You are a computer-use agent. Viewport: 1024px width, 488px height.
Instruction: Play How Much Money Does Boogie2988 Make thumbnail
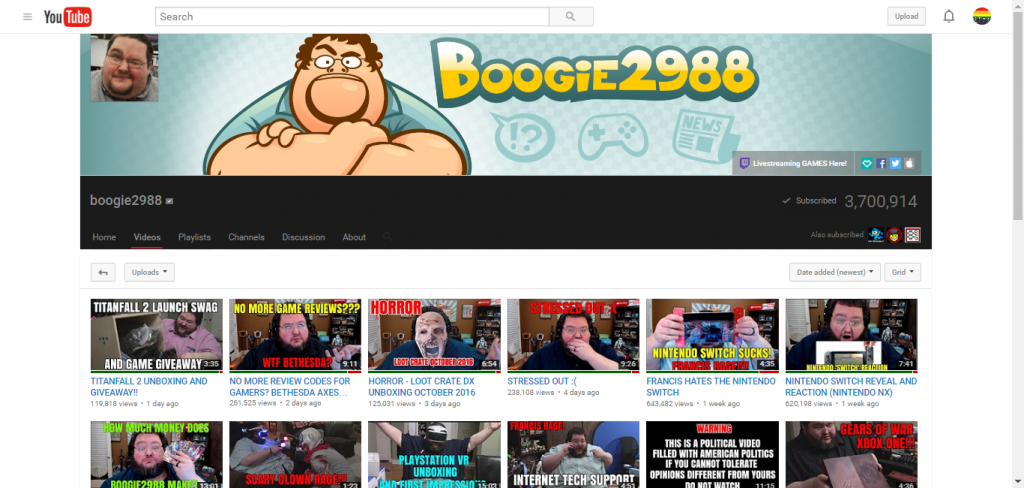click(156, 455)
